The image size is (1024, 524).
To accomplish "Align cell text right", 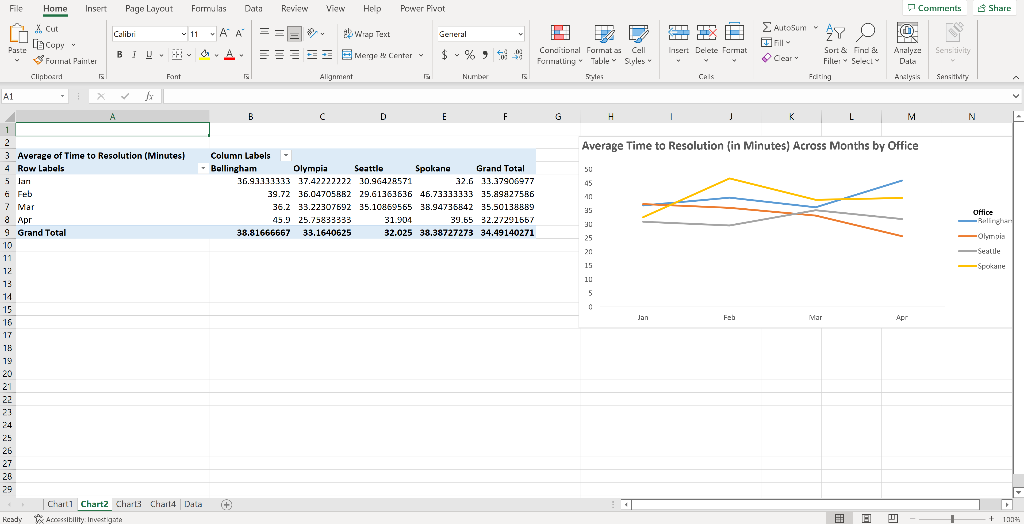I will coord(295,55).
